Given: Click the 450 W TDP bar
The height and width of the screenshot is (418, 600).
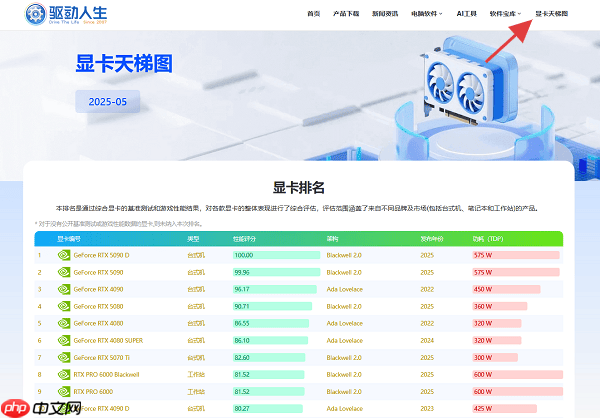Looking at the screenshot, I should pos(506,289).
